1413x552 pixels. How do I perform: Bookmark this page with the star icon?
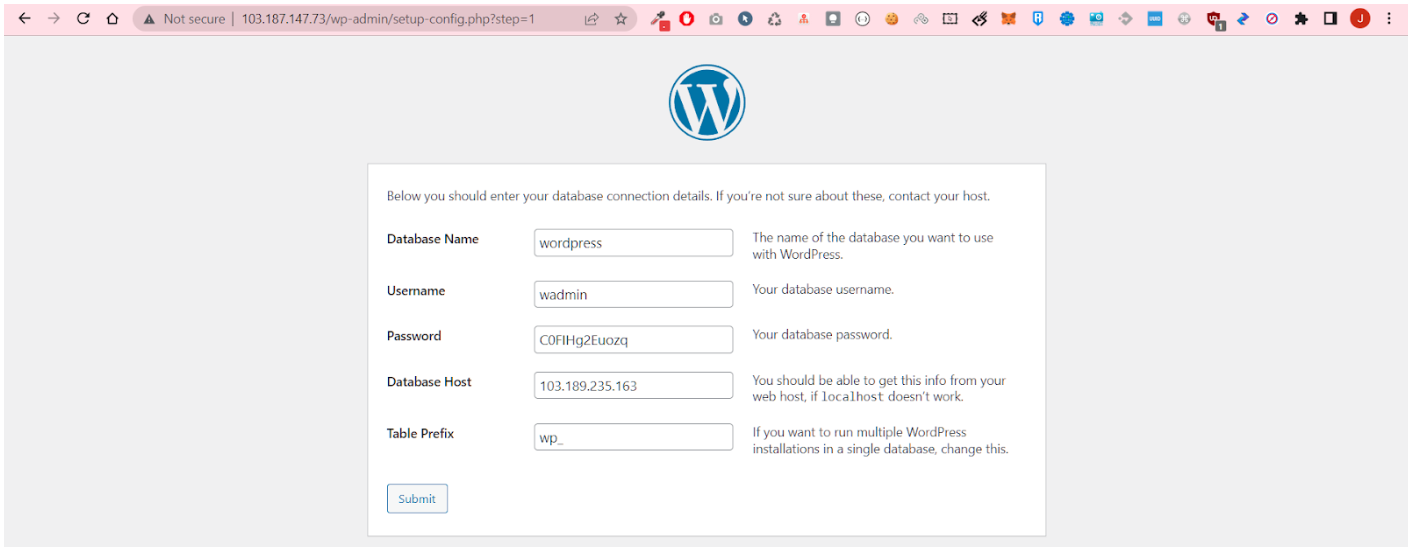pyautogui.click(x=620, y=18)
